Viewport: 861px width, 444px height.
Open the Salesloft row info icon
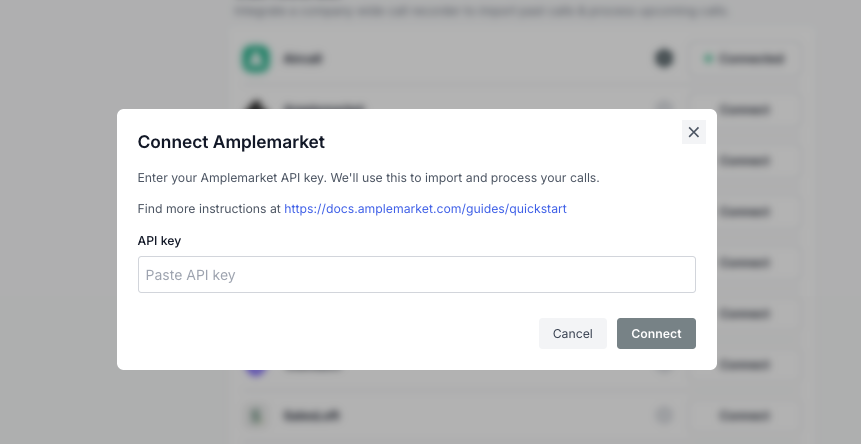click(664, 415)
